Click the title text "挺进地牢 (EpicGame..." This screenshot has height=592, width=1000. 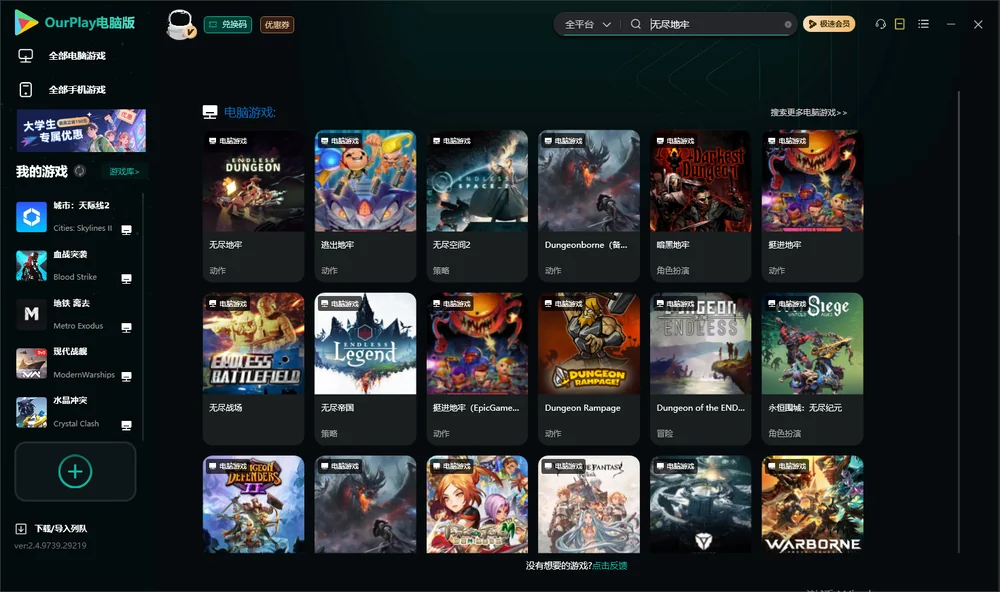coord(476,408)
